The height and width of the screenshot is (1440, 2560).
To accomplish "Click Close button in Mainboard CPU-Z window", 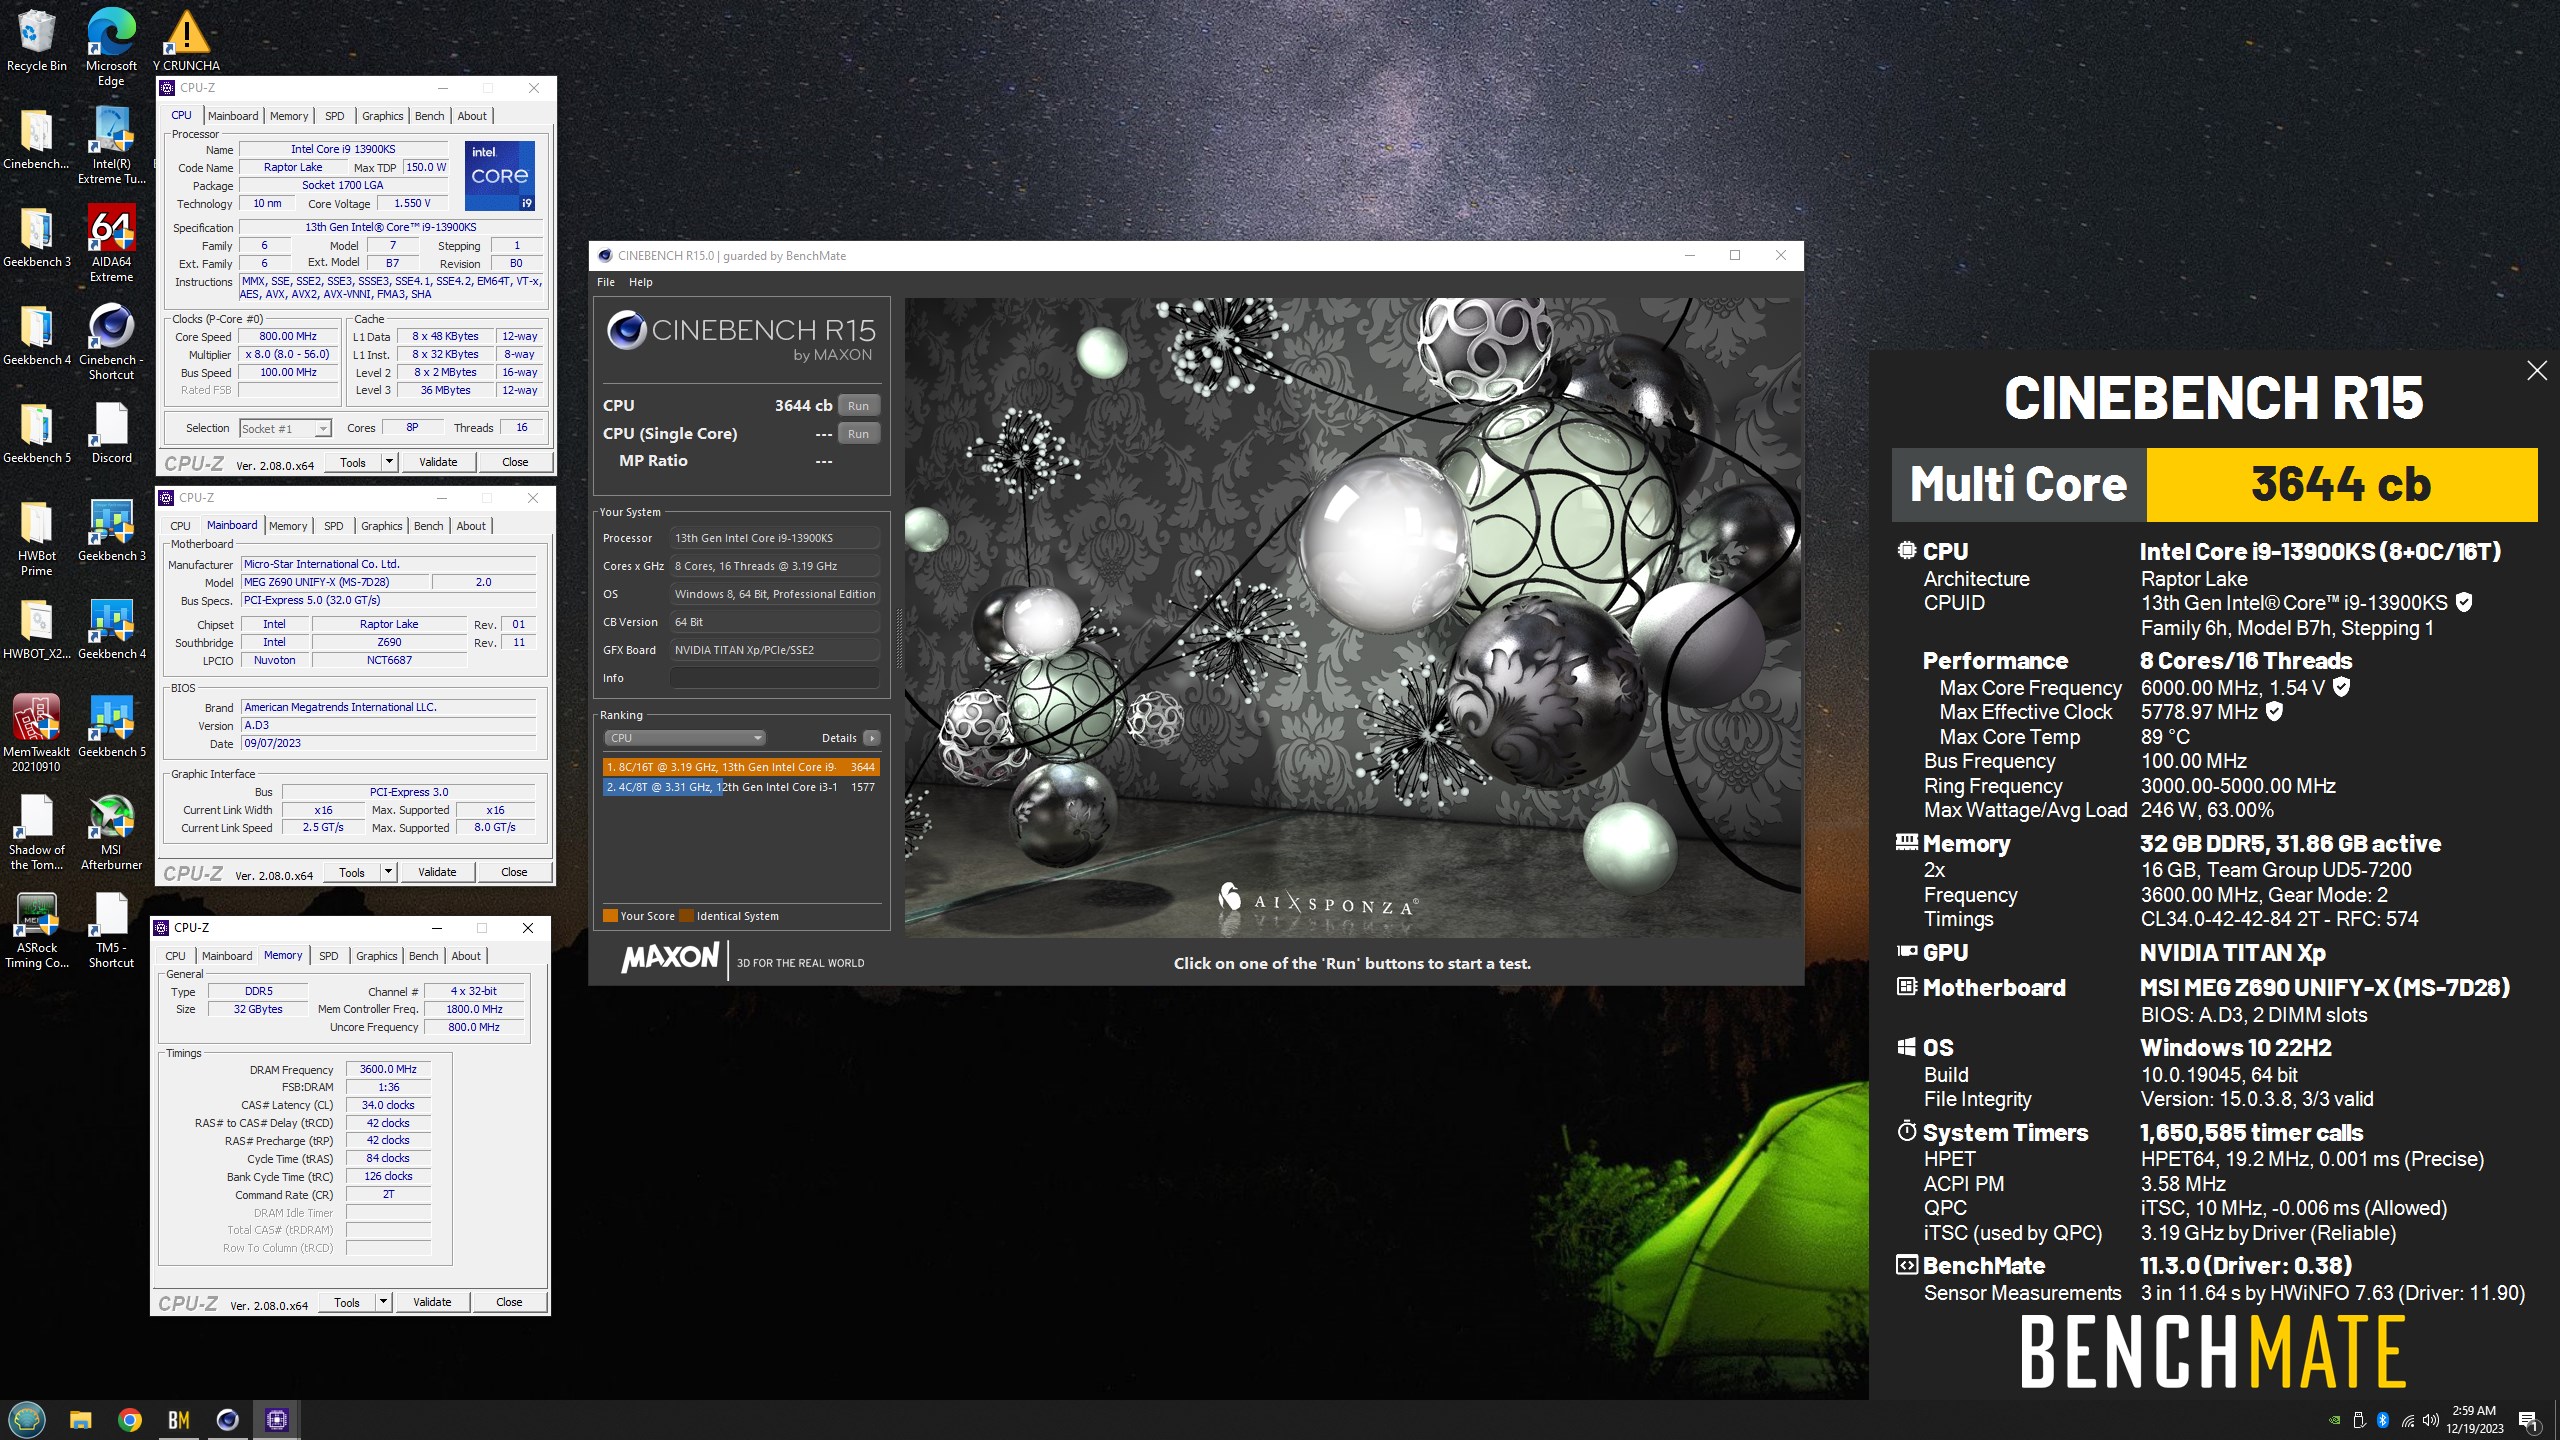I will point(514,872).
